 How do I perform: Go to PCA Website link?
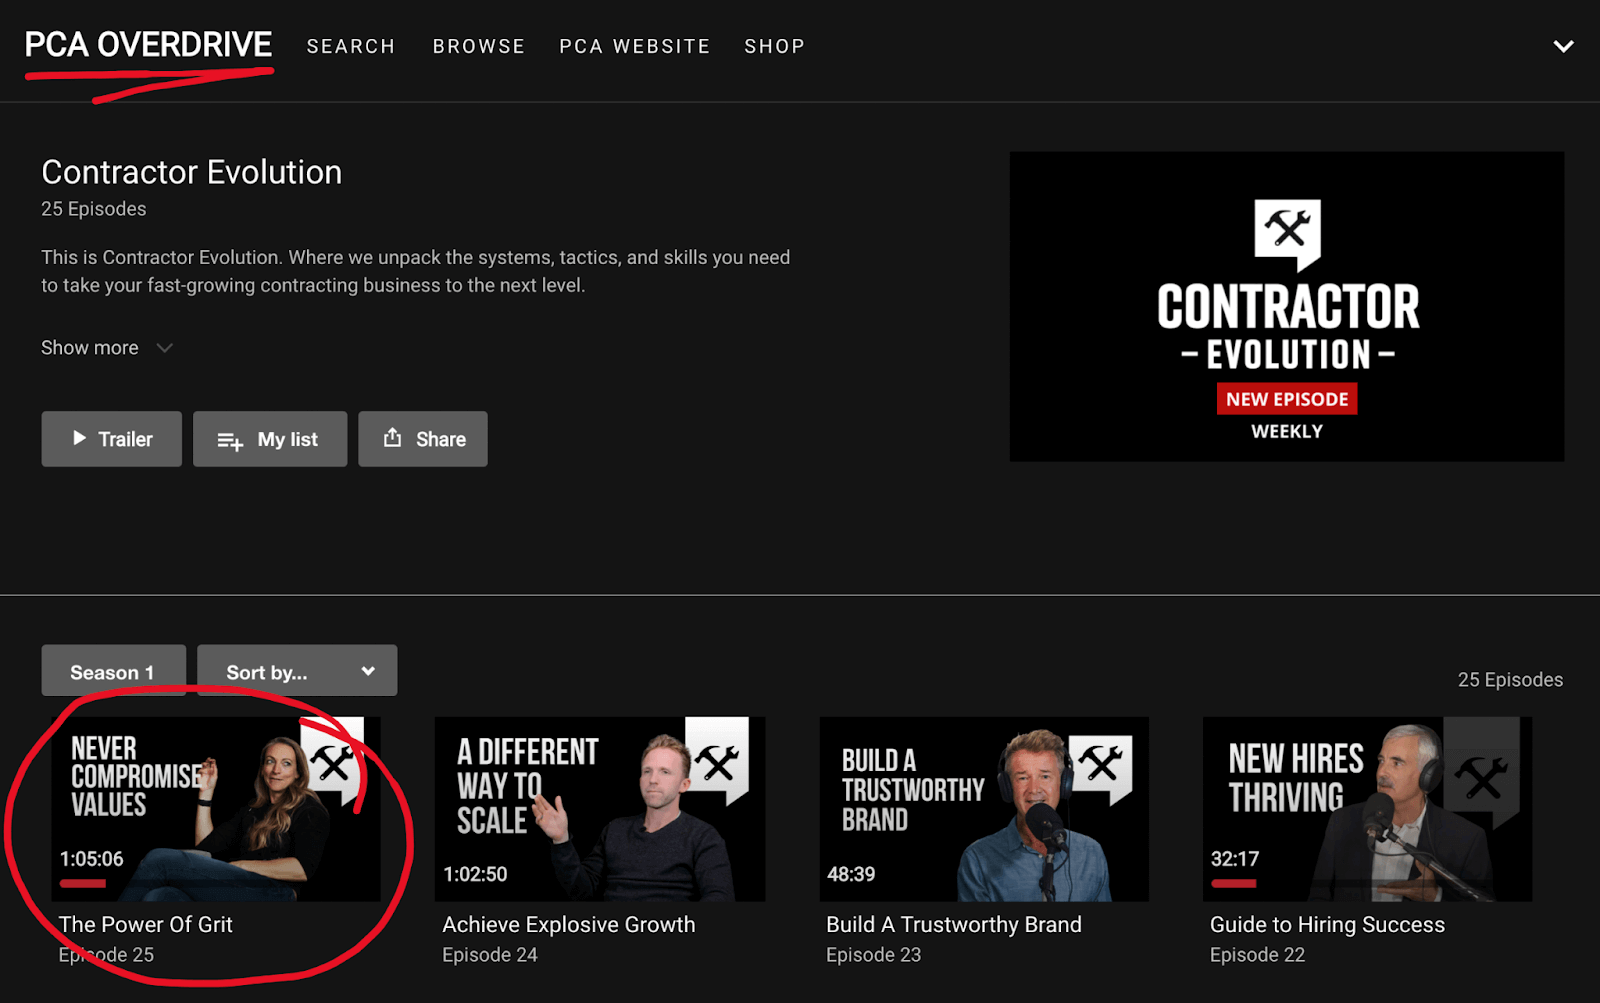coord(635,46)
